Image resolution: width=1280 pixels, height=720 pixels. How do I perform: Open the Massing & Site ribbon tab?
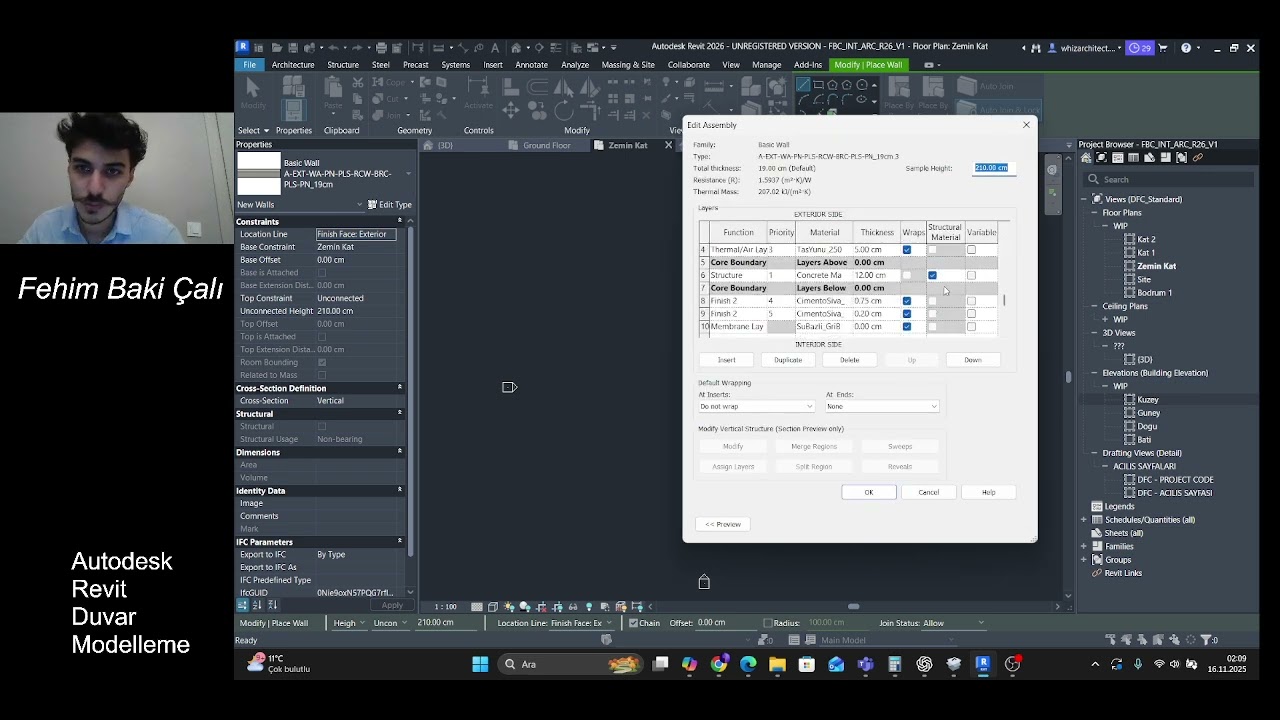pos(628,65)
